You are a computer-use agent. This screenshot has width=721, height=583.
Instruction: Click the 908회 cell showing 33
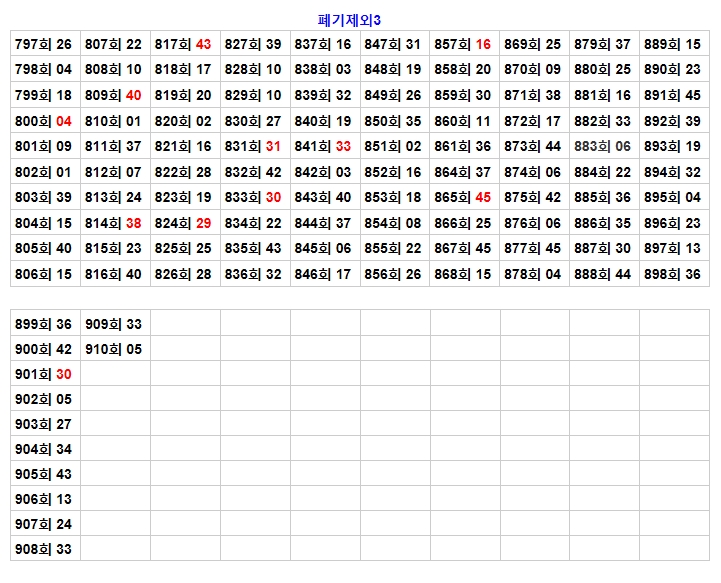45,549
